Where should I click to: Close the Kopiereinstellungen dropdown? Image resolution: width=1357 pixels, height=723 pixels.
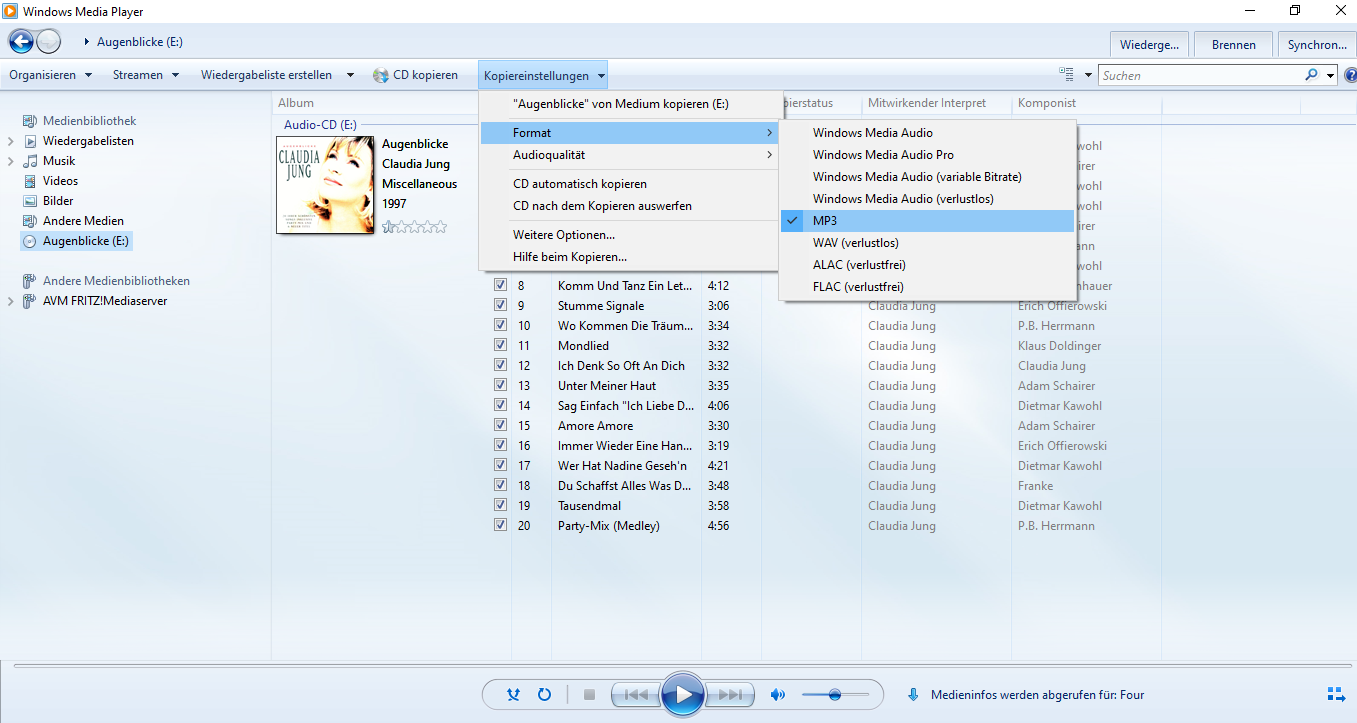[x=543, y=75]
